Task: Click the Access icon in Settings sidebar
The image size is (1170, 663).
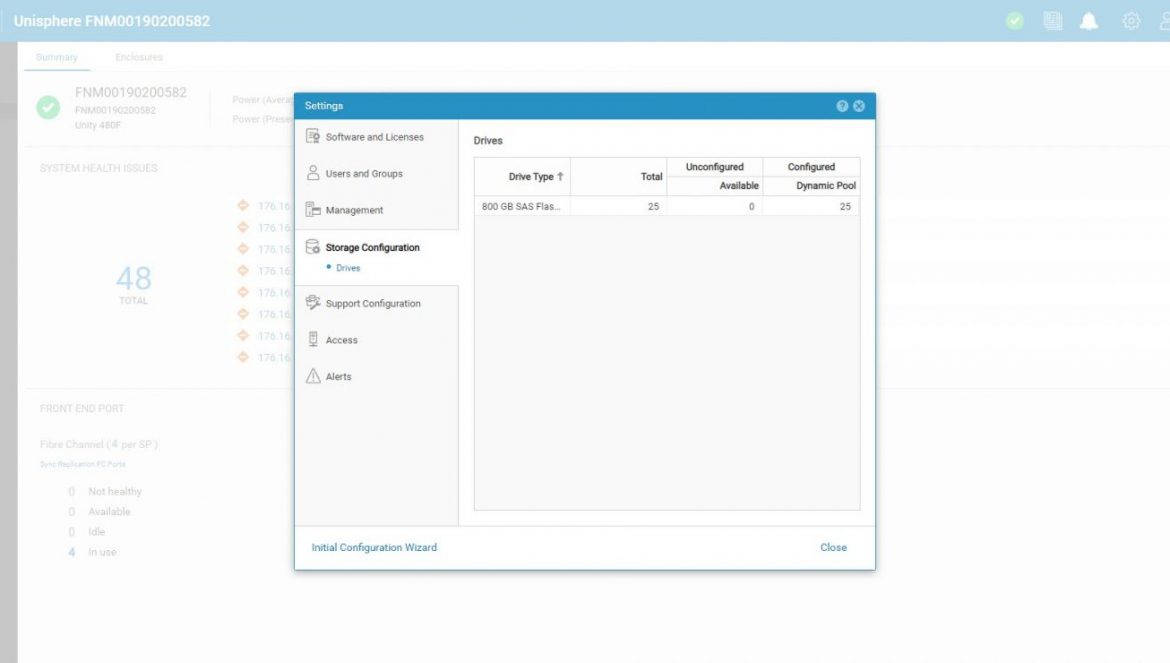Action: [313, 339]
